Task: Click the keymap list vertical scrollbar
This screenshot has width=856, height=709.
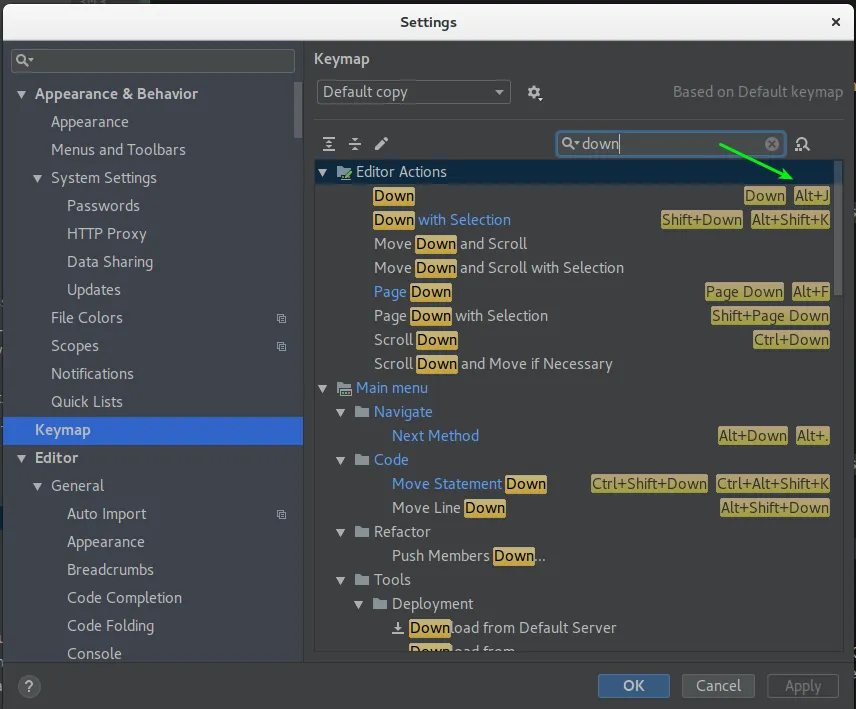Action: click(x=837, y=229)
